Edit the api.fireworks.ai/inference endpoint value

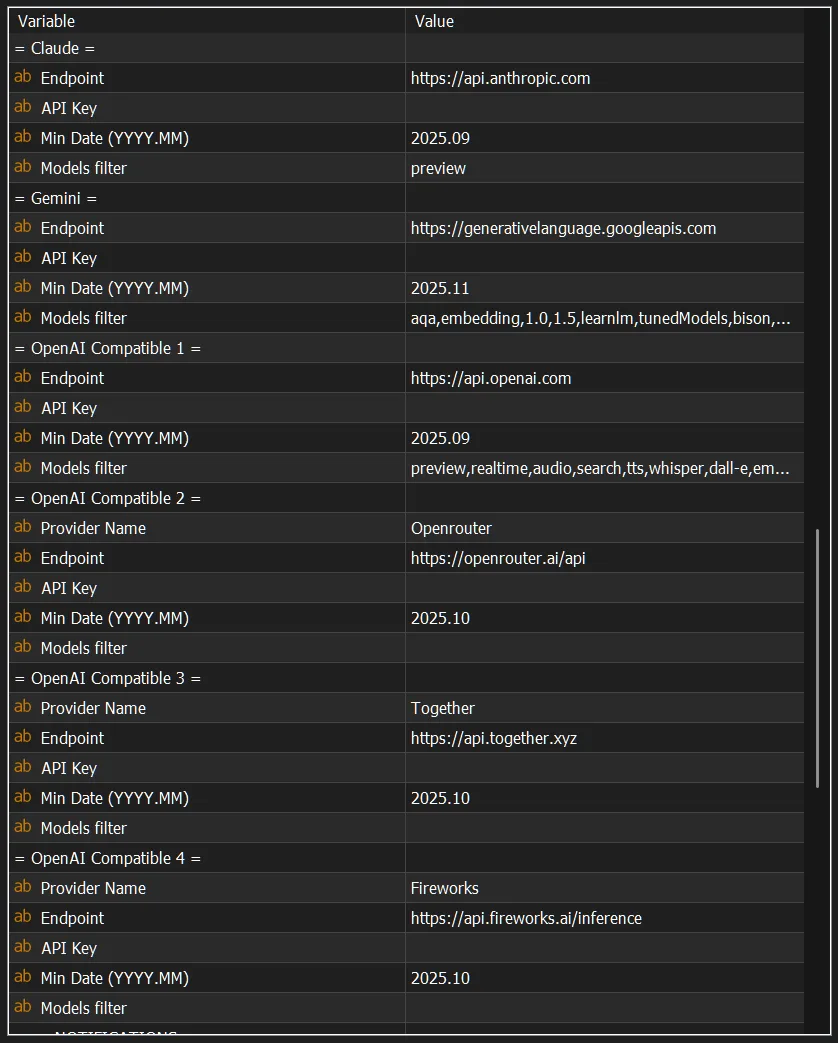pos(605,918)
